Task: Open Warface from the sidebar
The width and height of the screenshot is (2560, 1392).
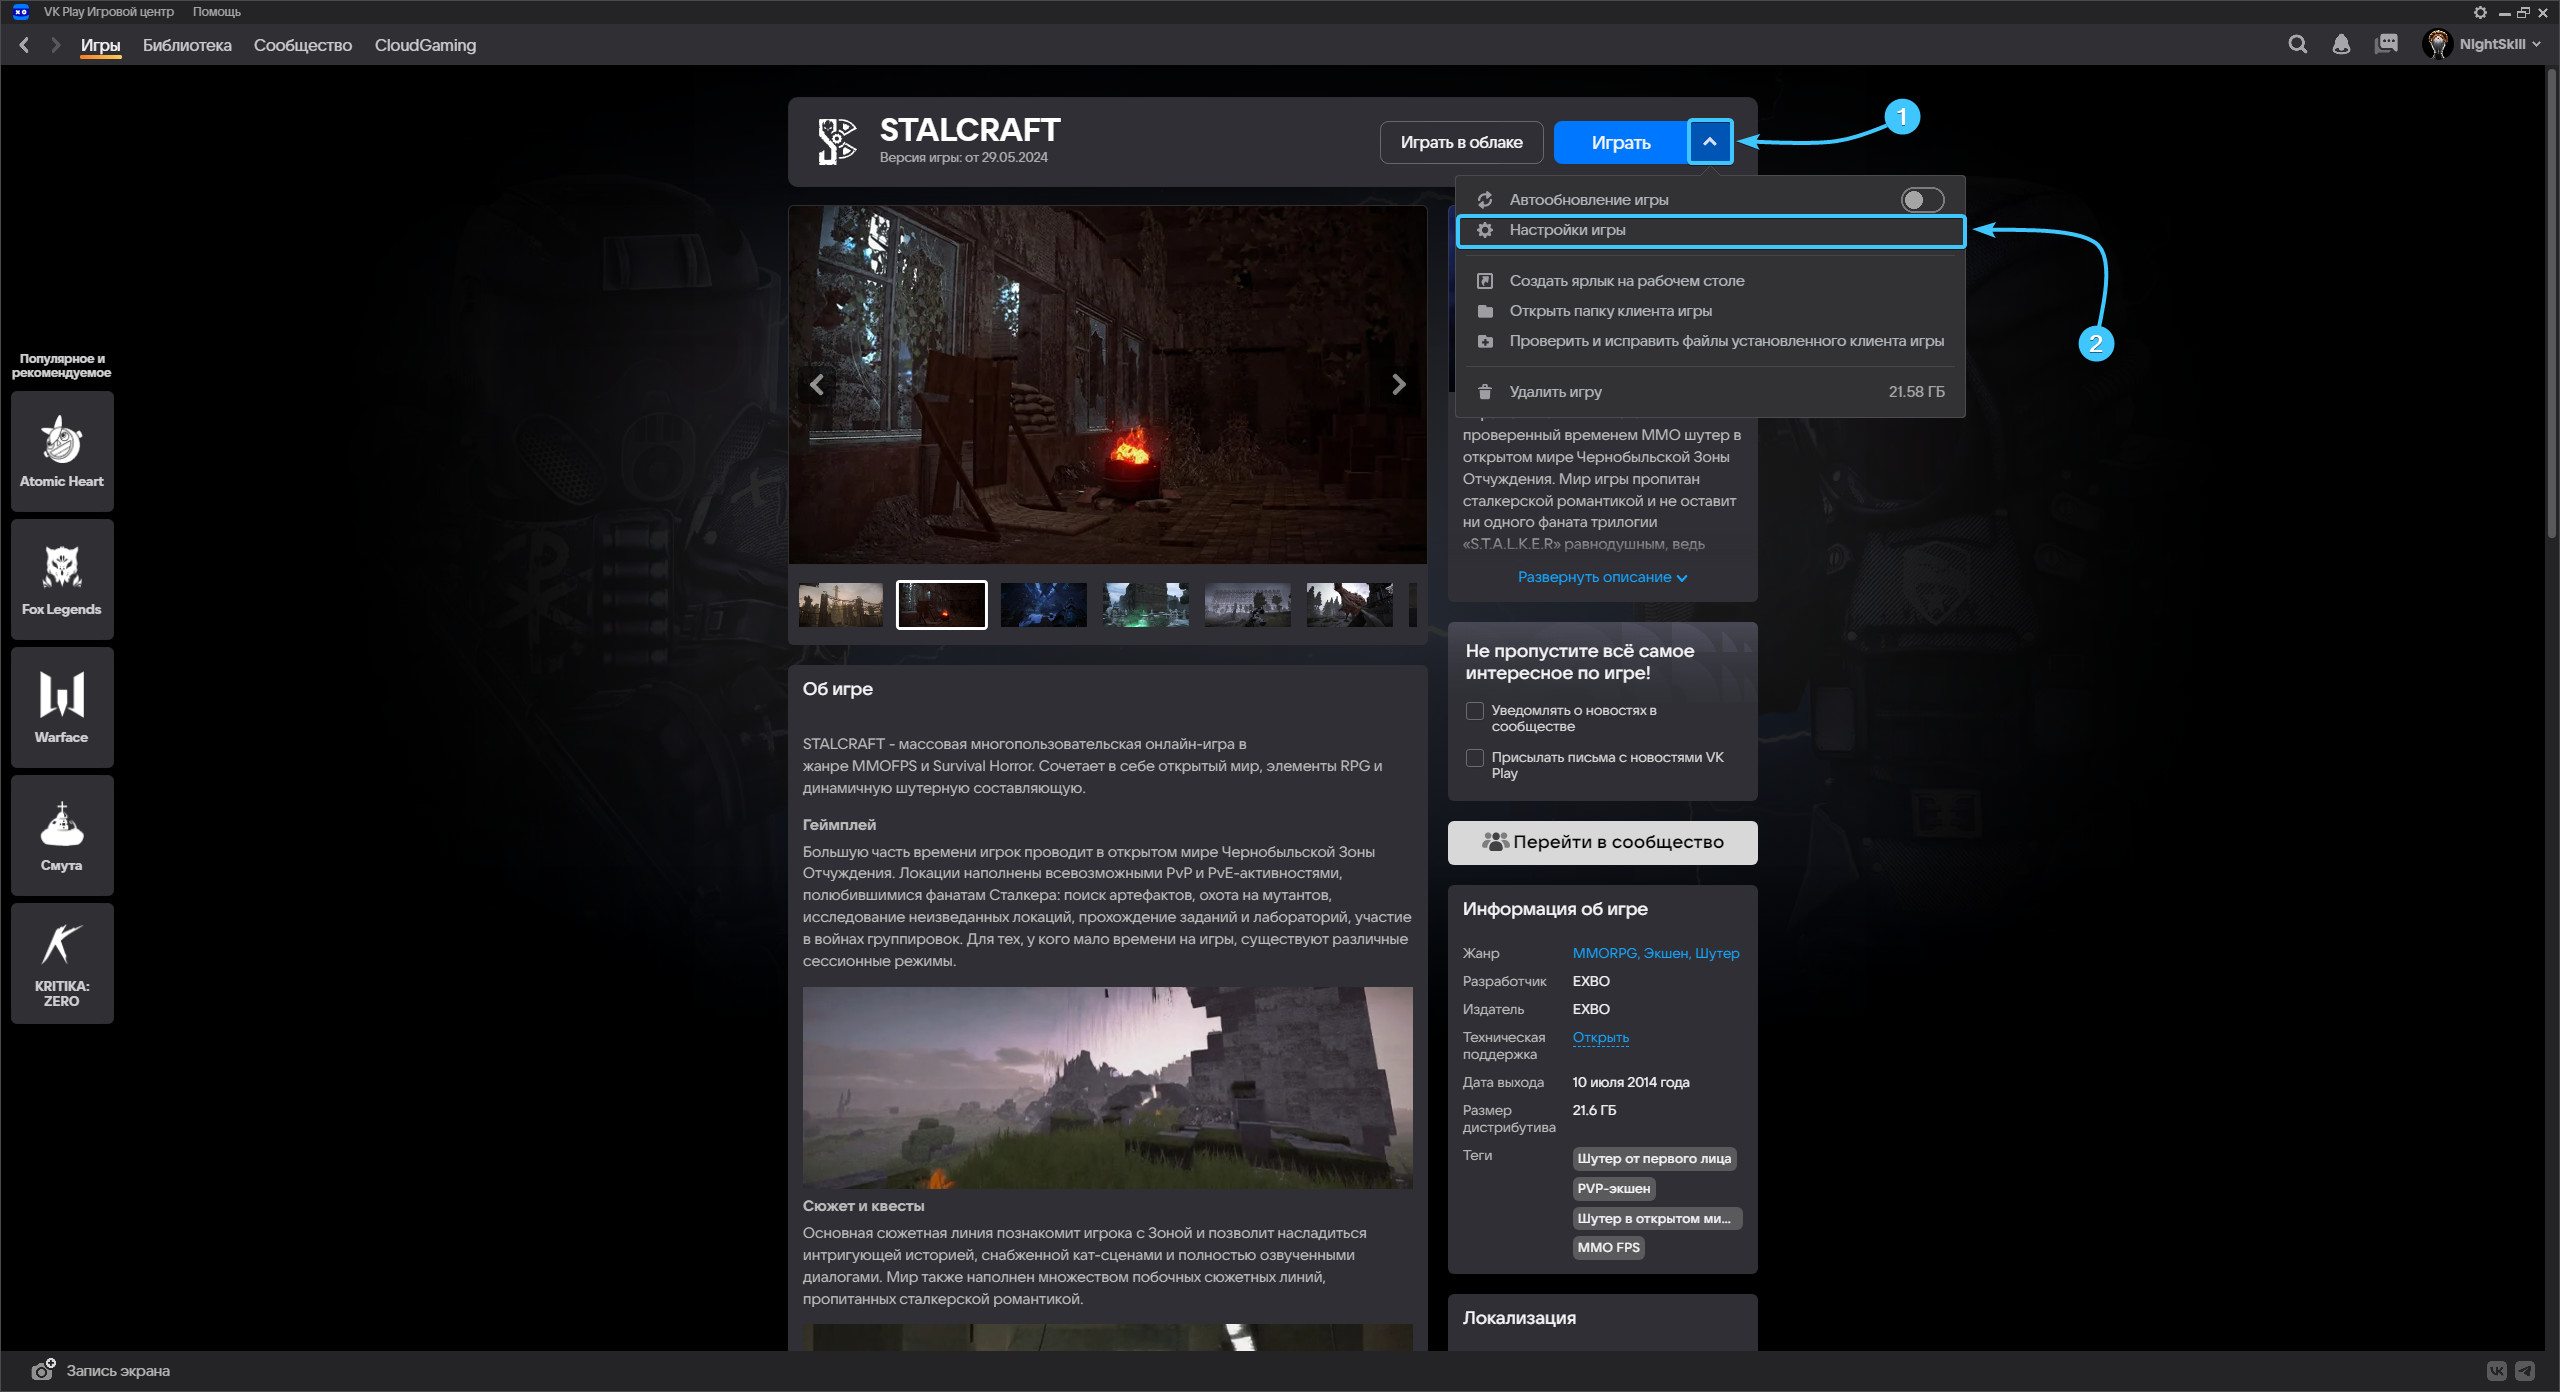Action: (62, 707)
